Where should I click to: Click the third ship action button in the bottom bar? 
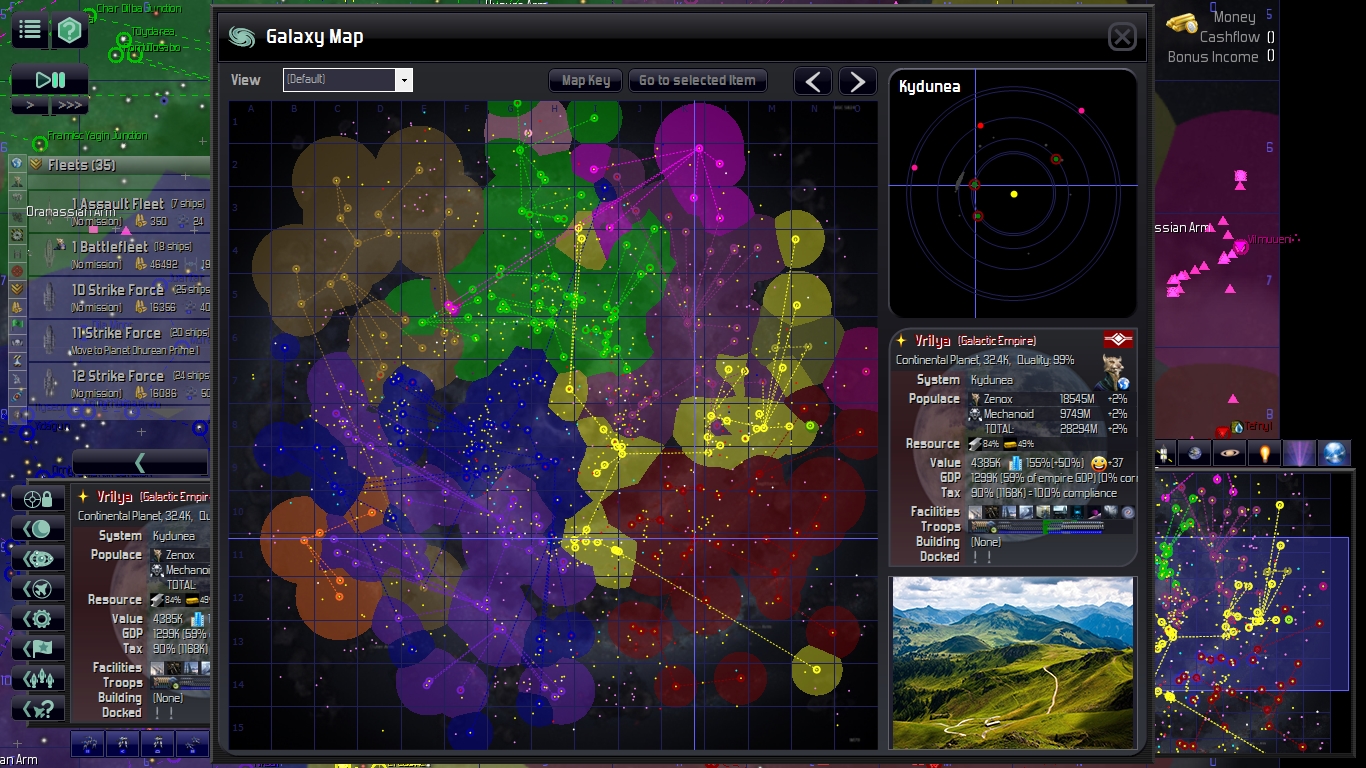coord(157,743)
